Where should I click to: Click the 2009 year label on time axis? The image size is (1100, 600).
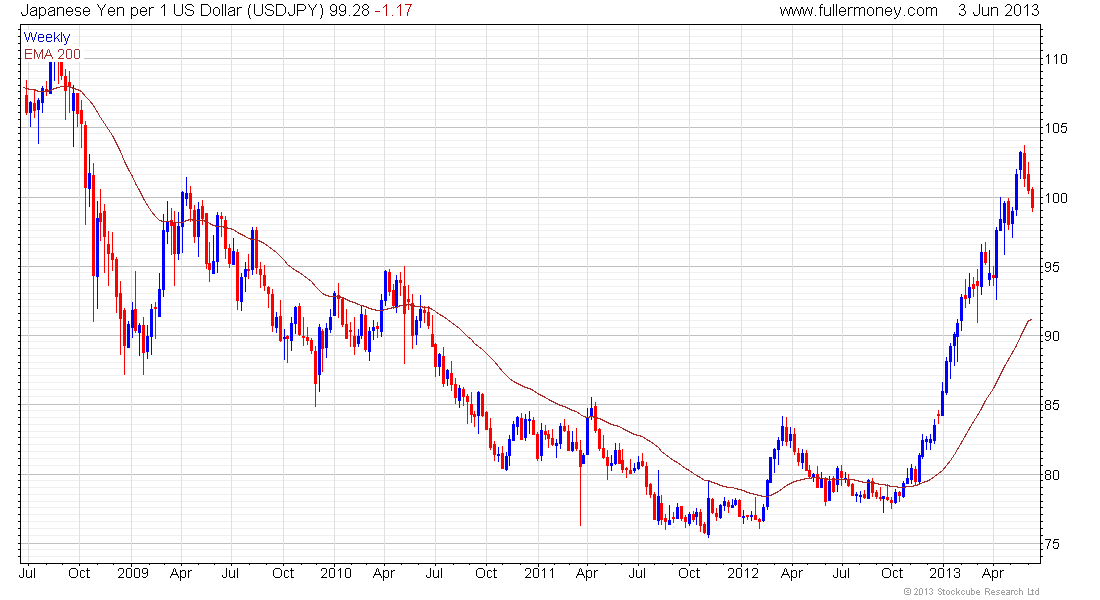pos(133,573)
